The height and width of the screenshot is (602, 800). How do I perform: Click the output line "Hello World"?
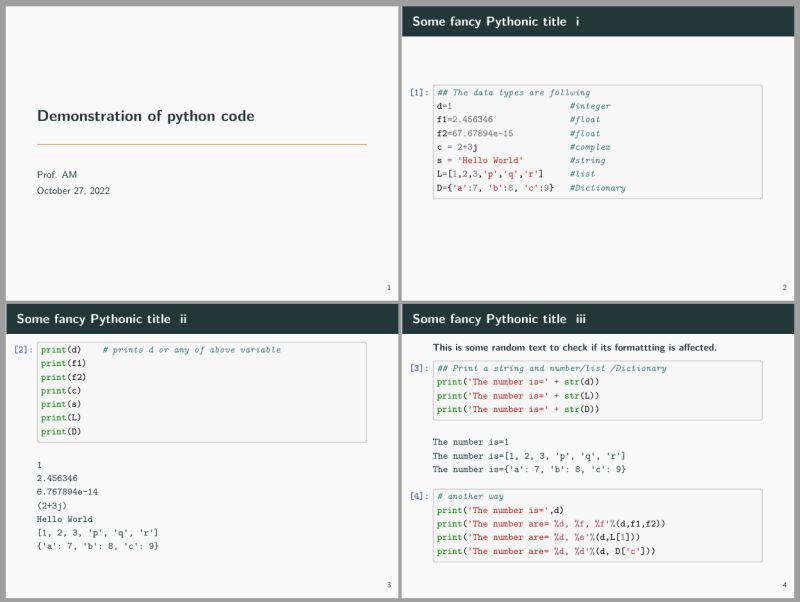[x=63, y=519]
